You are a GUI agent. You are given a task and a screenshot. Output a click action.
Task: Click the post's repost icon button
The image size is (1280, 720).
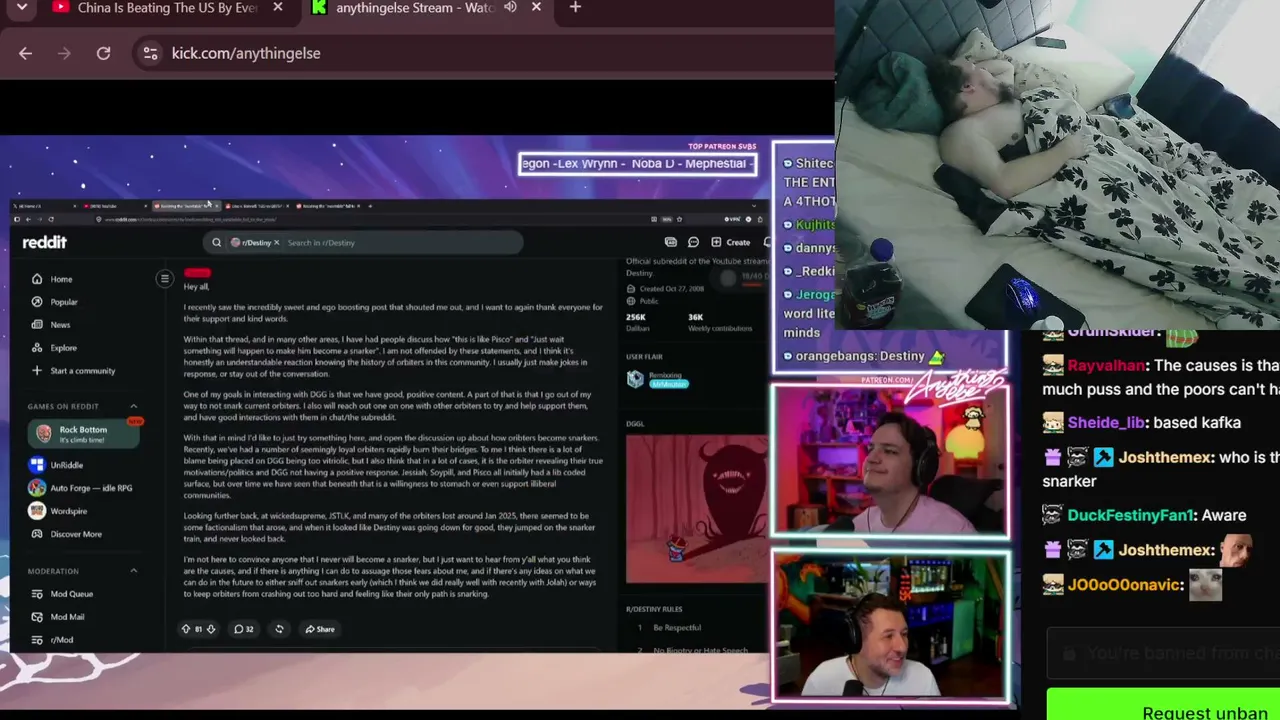(x=279, y=629)
